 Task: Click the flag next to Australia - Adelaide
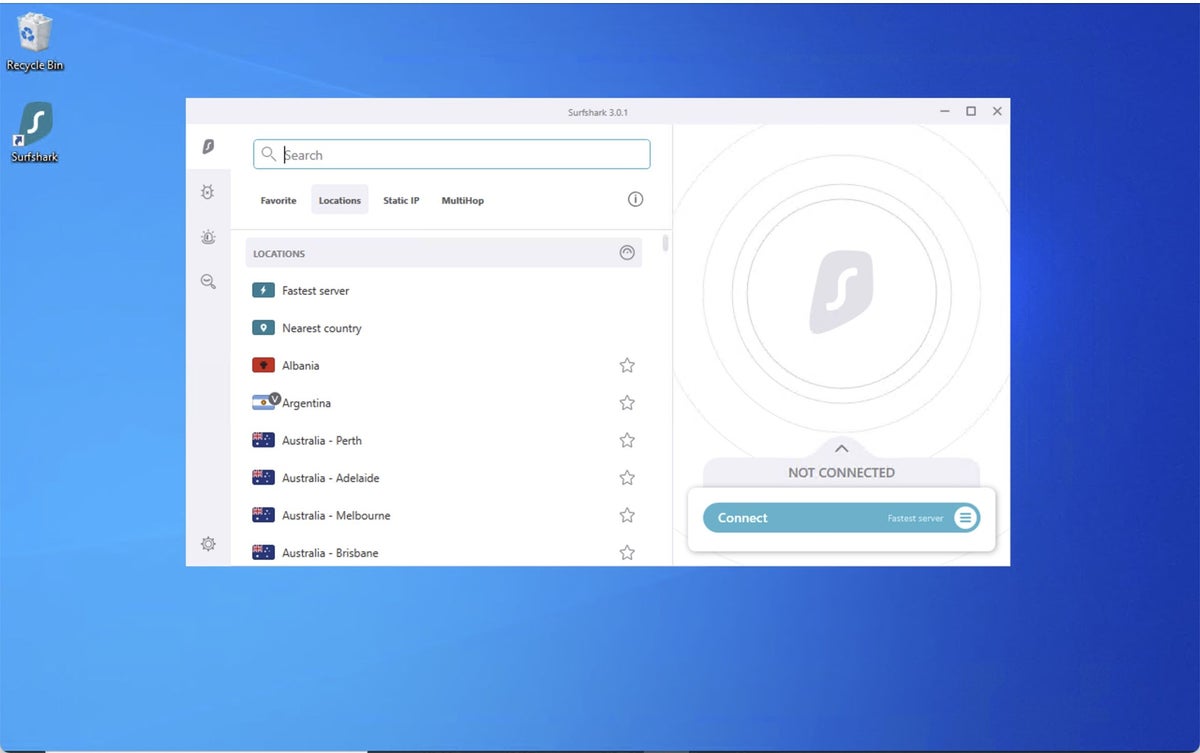point(264,478)
